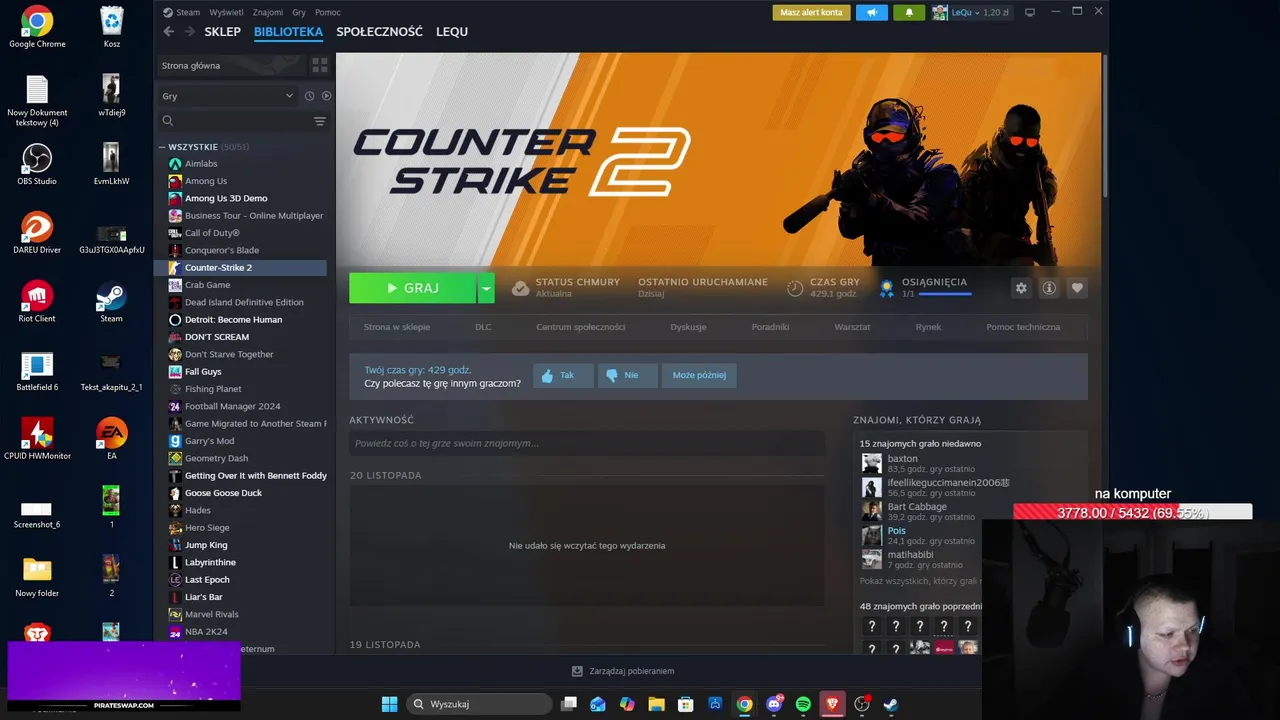Click the Steam window vertical scrollbar
Screen dimensions: 1280x720
point(1104,125)
